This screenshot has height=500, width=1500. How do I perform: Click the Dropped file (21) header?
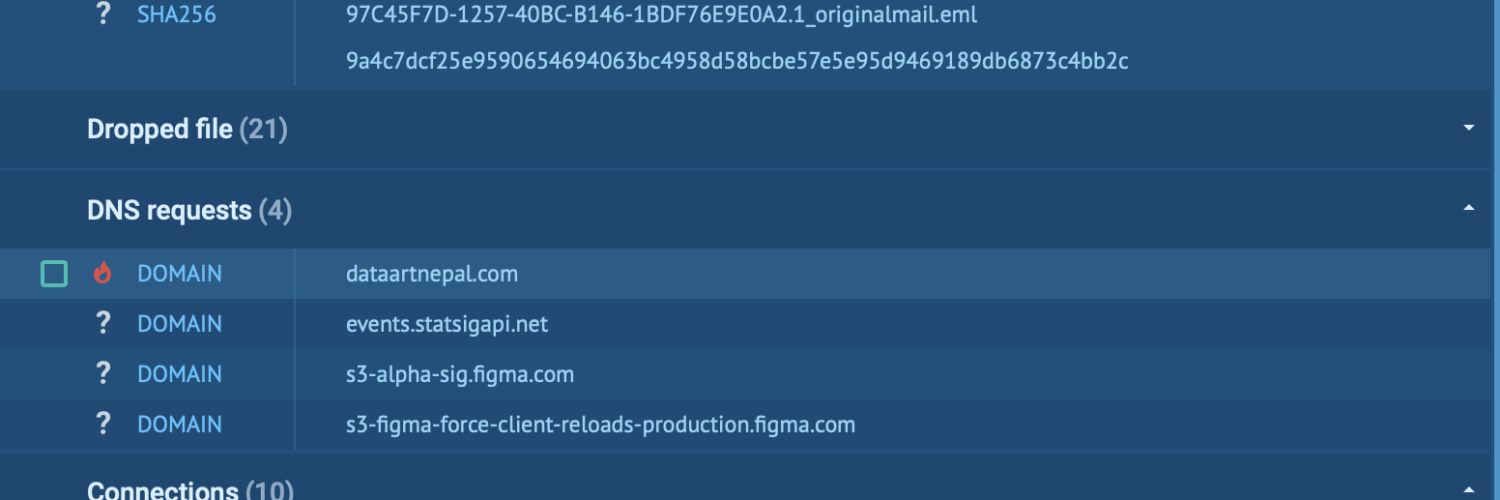pos(187,129)
